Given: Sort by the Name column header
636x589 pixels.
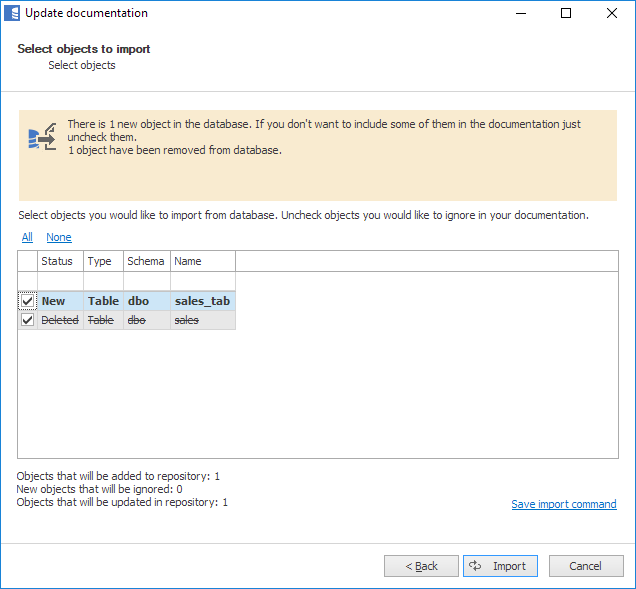Looking at the screenshot, I should tap(202, 261).
